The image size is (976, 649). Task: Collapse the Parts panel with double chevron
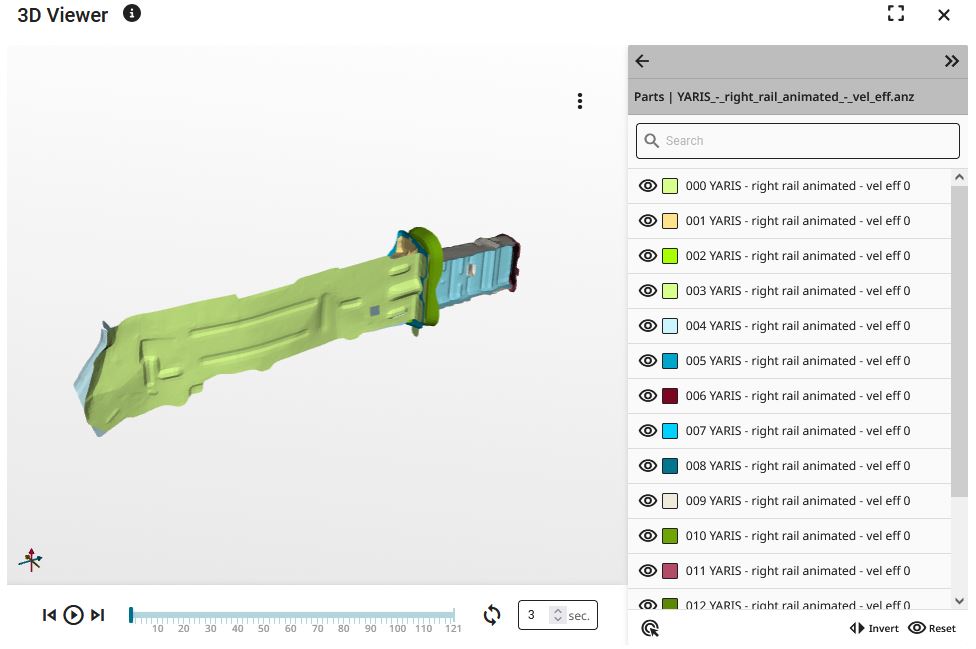(x=951, y=61)
